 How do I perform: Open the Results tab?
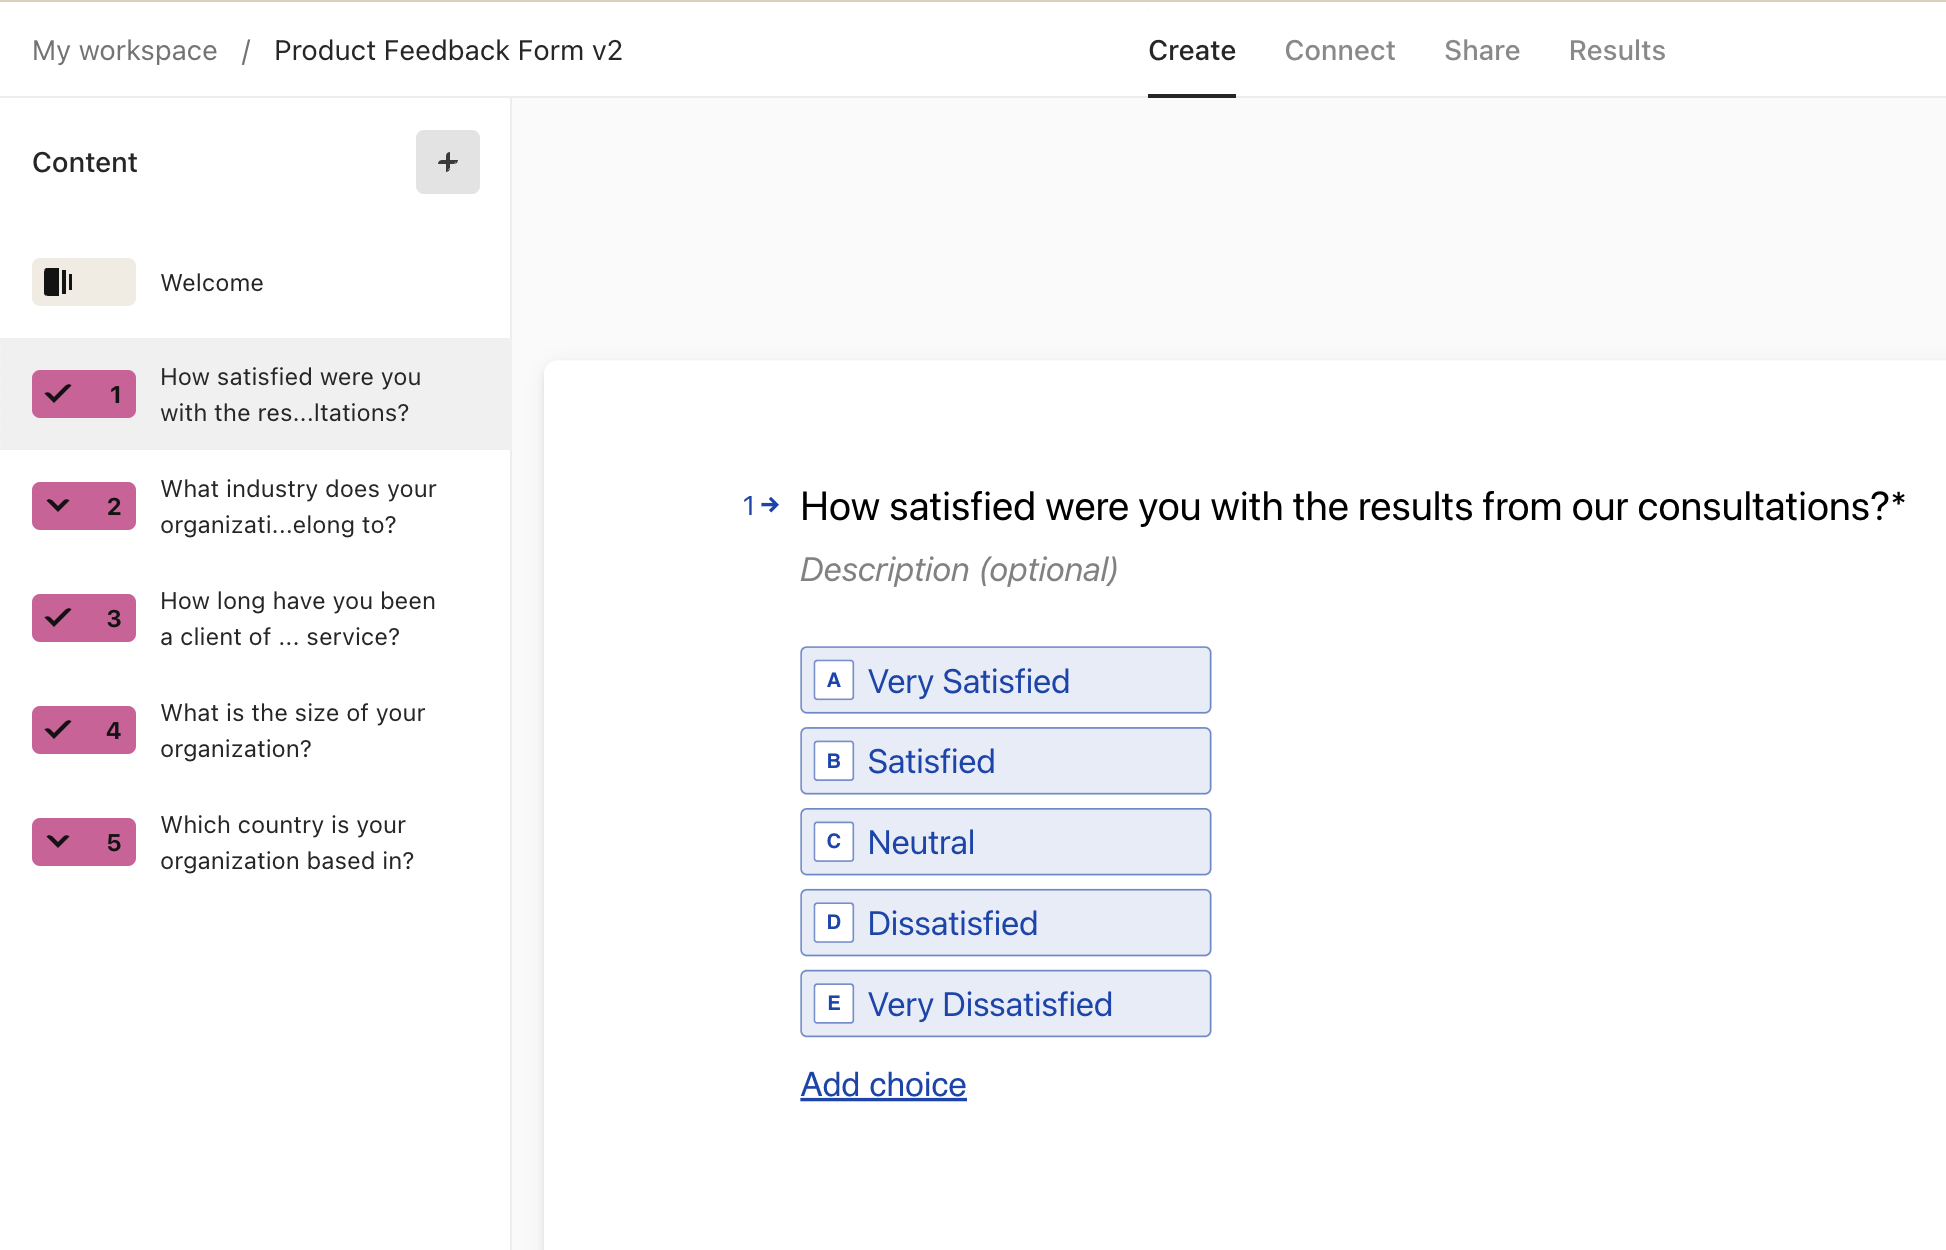click(1616, 50)
